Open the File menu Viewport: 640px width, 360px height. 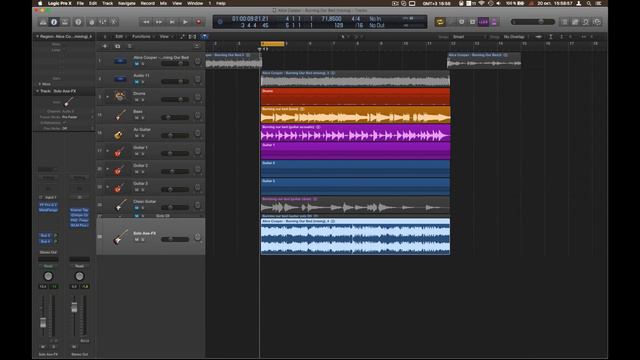(80, 3)
